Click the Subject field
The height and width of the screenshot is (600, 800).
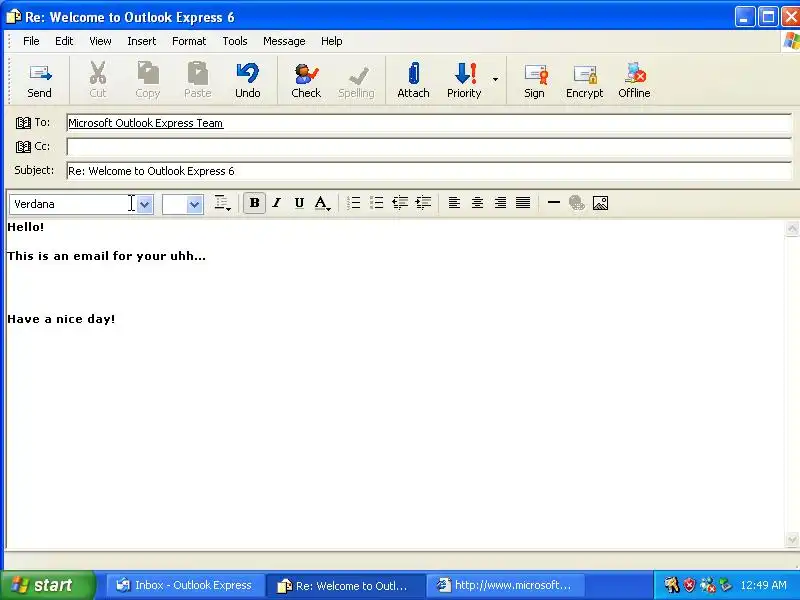(429, 171)
